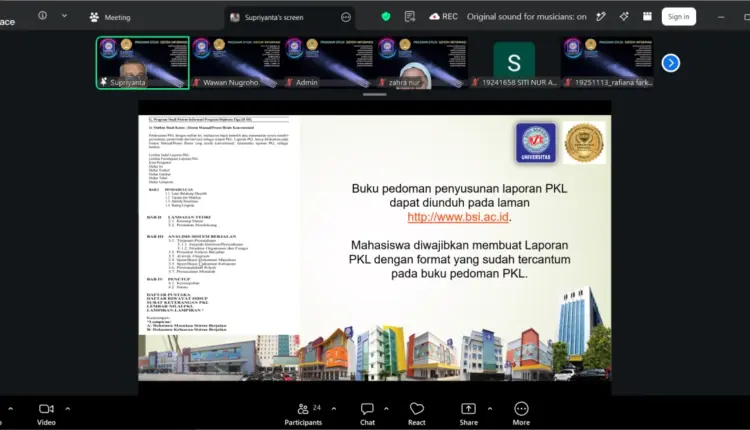
Task: Open the AI companion sparkle icon
Action: coord(624,17)
